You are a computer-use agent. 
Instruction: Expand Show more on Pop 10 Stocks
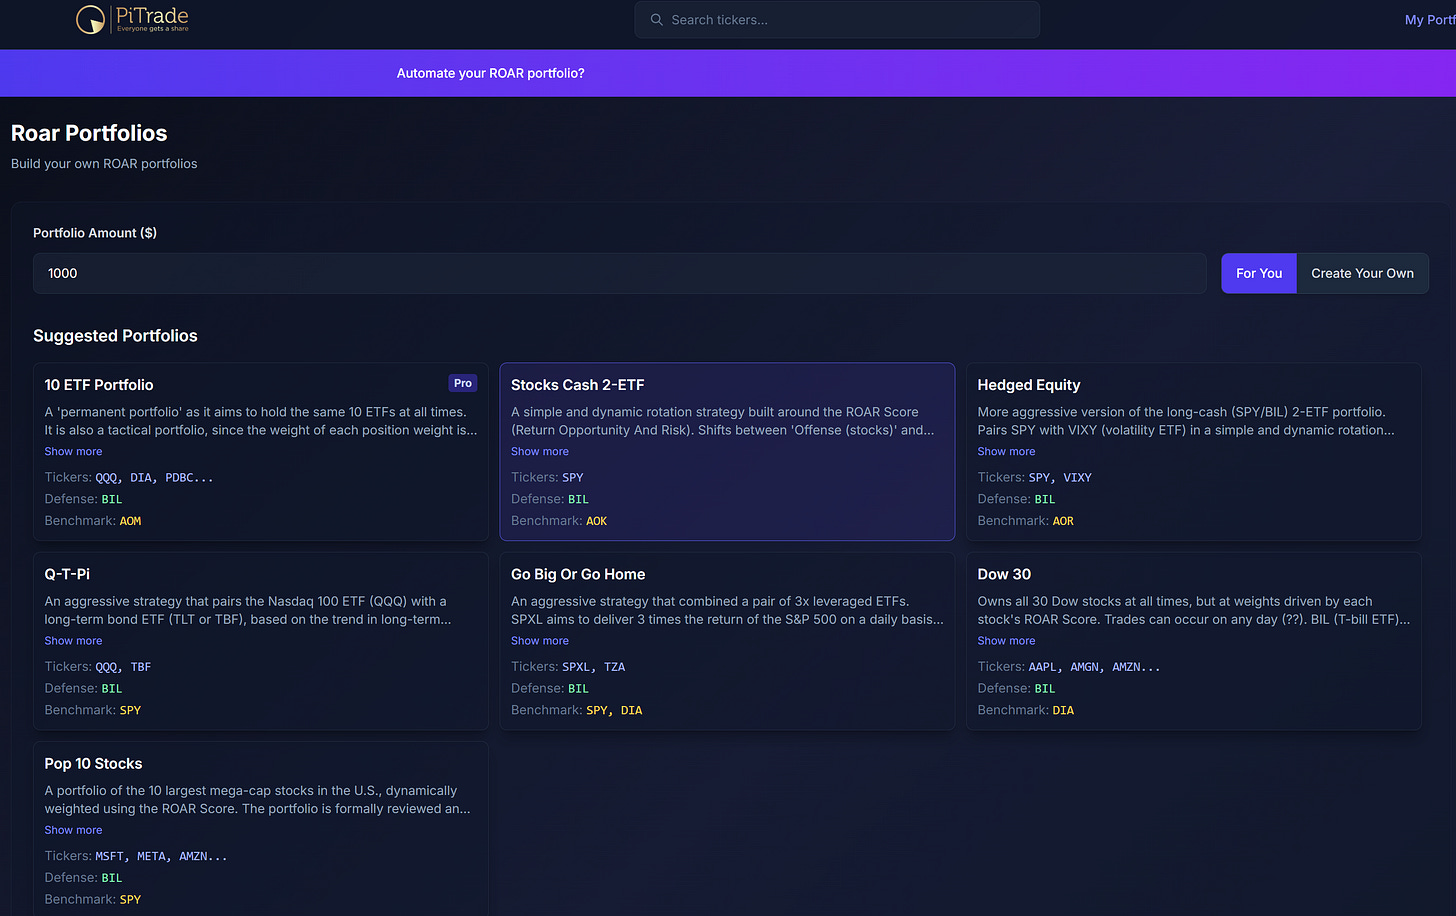point(73,830)
